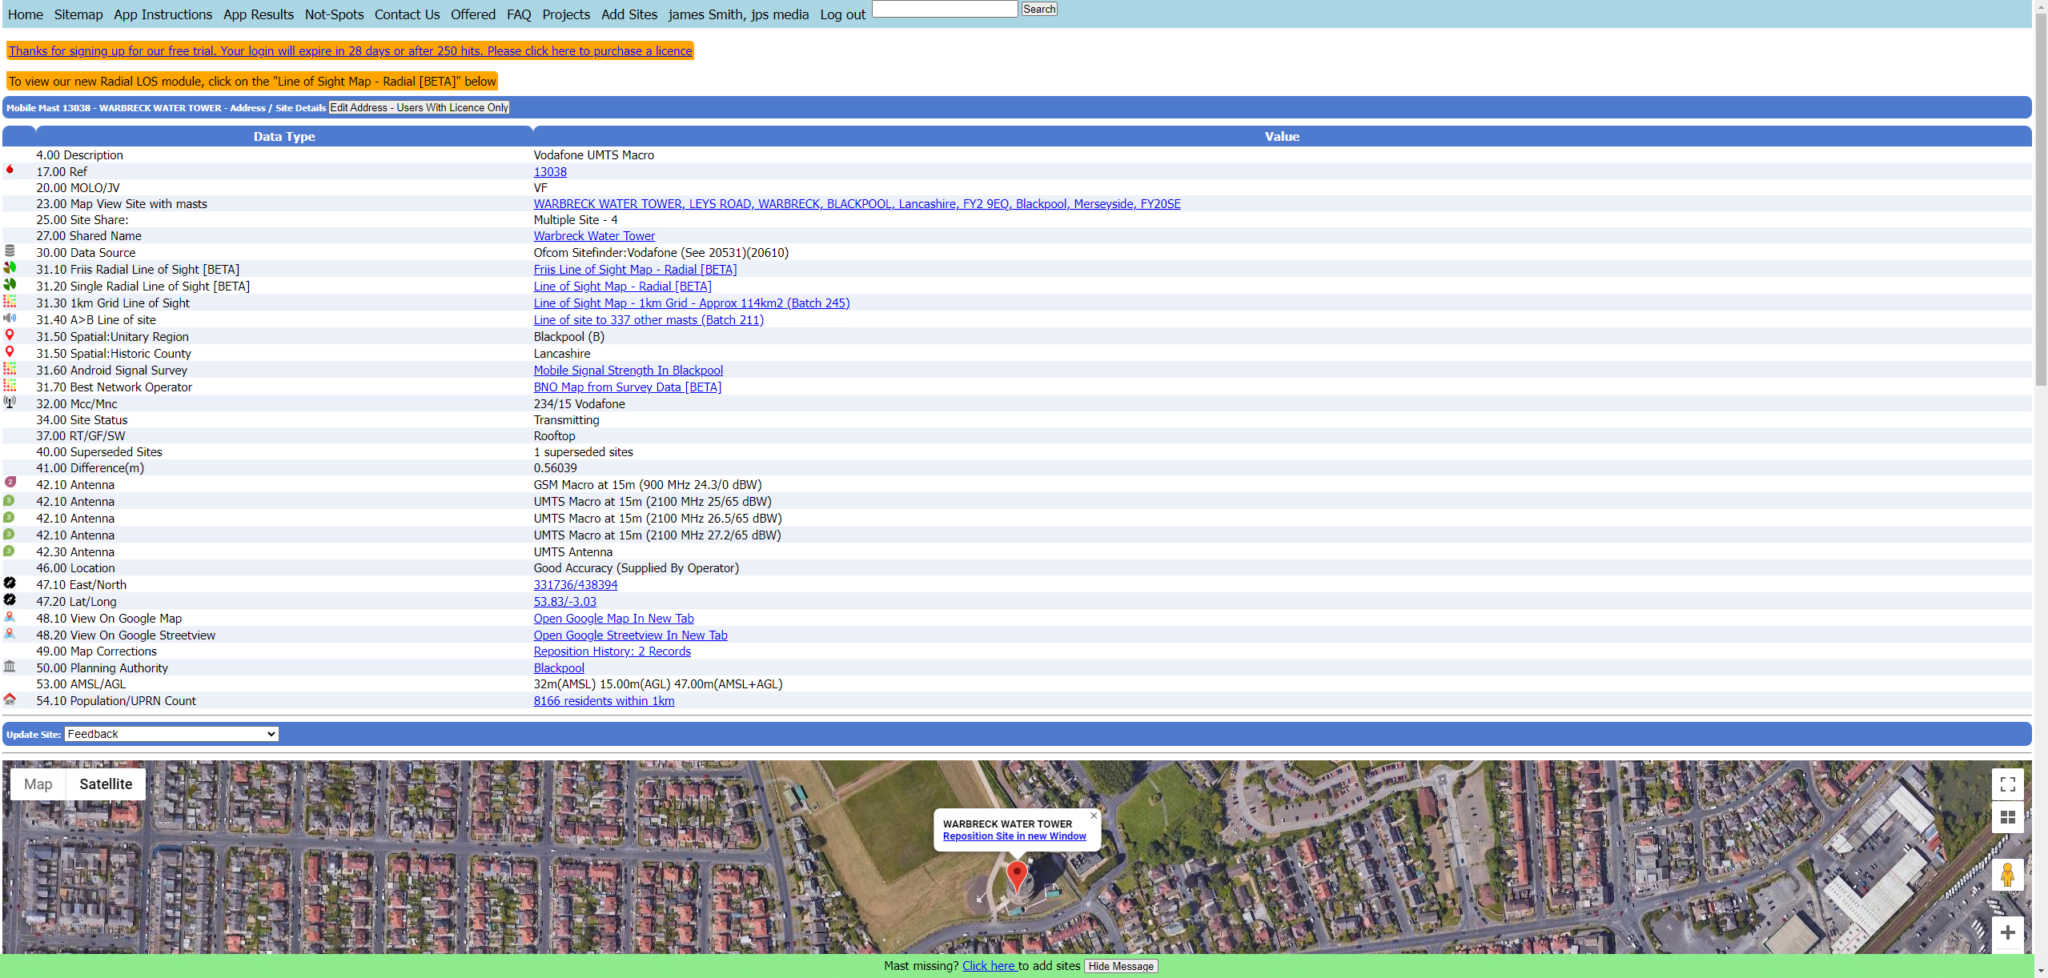Click the speaker icon beside A>B Line of site
The image size is (2048, 978).
click(x=10, y=318)
